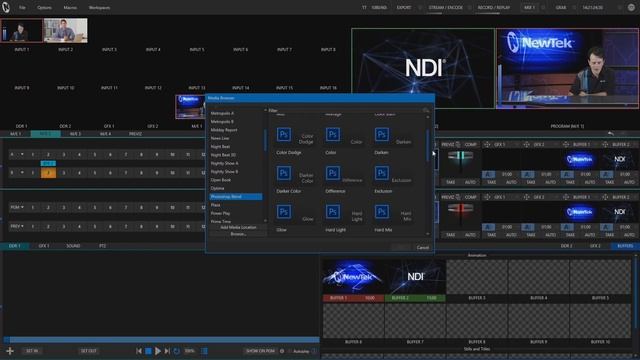Click the NDI BUFFER 2 thumbnail
The image size is (640, 360).
click(415, 277)
